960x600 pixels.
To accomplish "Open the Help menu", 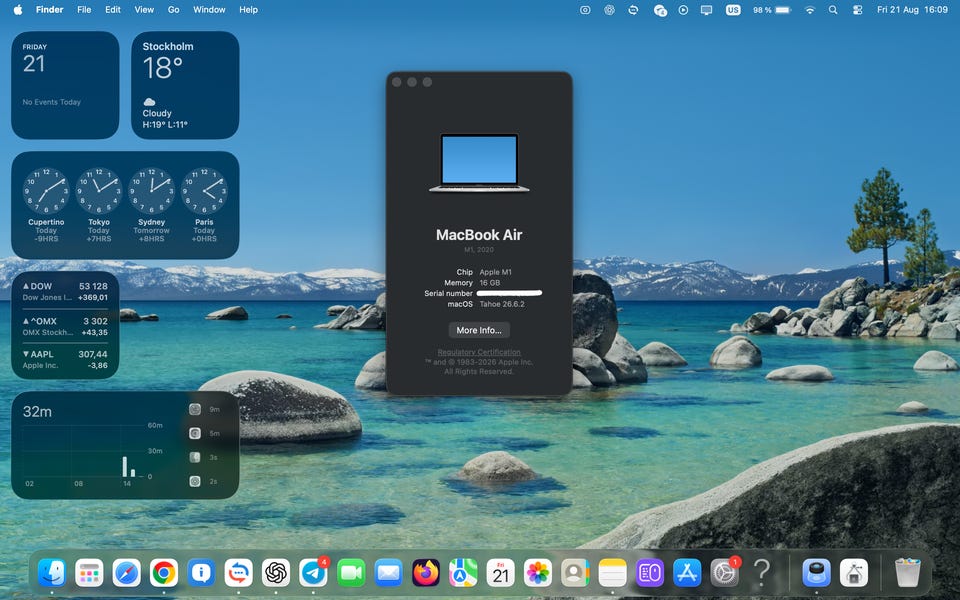I will (249, 10).
